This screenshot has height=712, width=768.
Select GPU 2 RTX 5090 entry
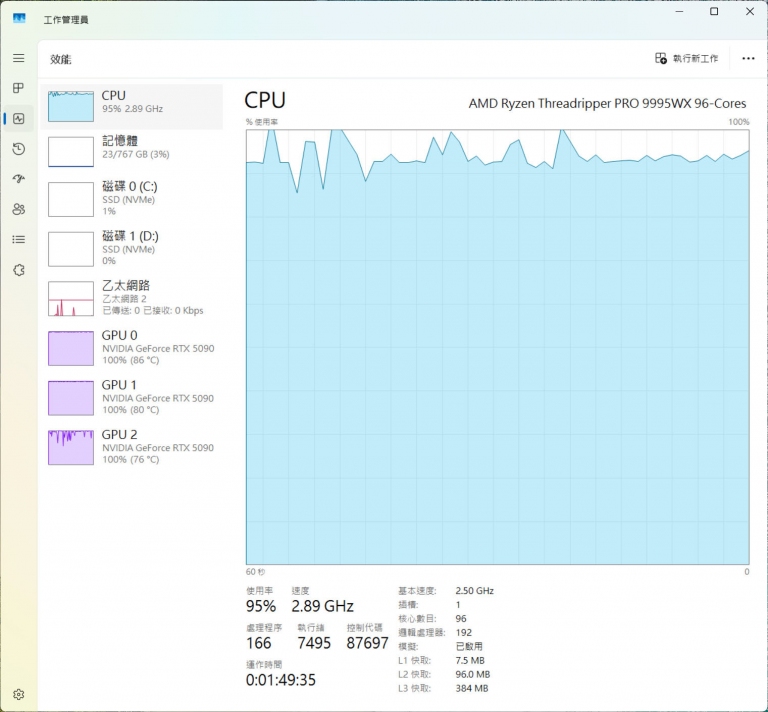(135, 446)
